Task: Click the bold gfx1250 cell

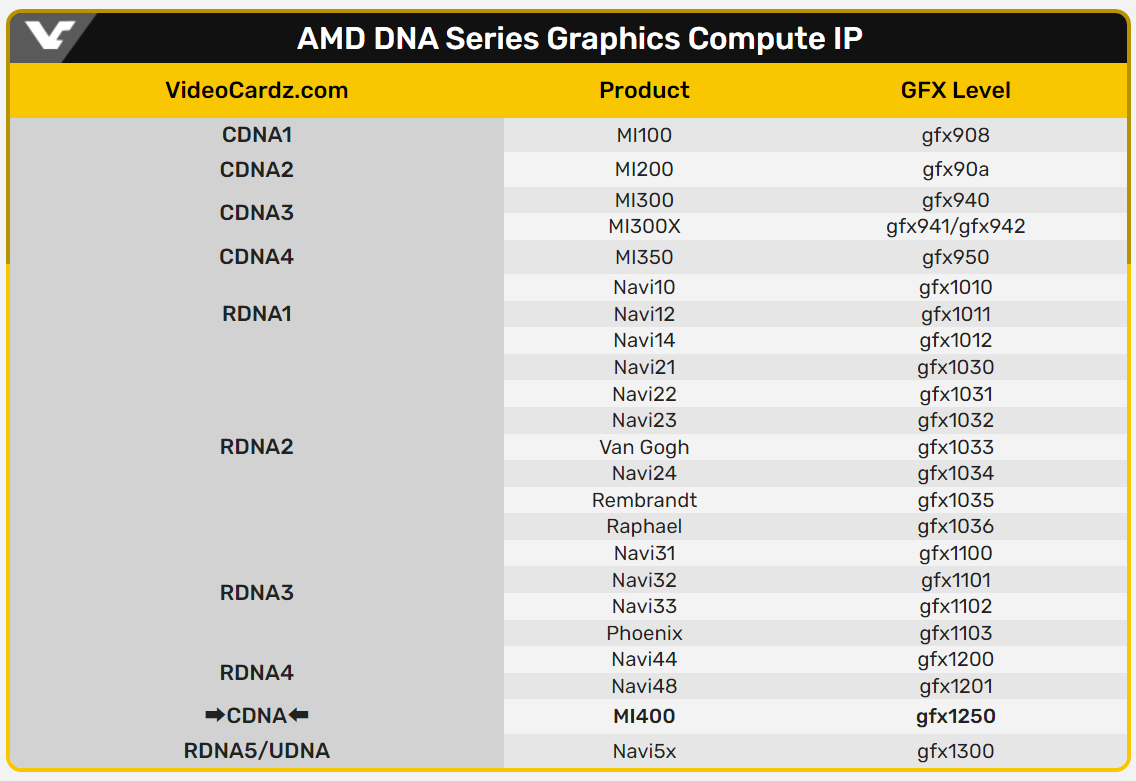Action: tap(955, 716)
